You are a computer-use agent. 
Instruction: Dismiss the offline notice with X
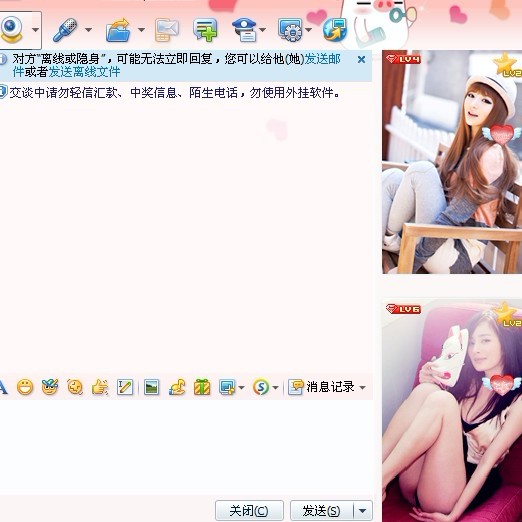[x=361, y=60]
